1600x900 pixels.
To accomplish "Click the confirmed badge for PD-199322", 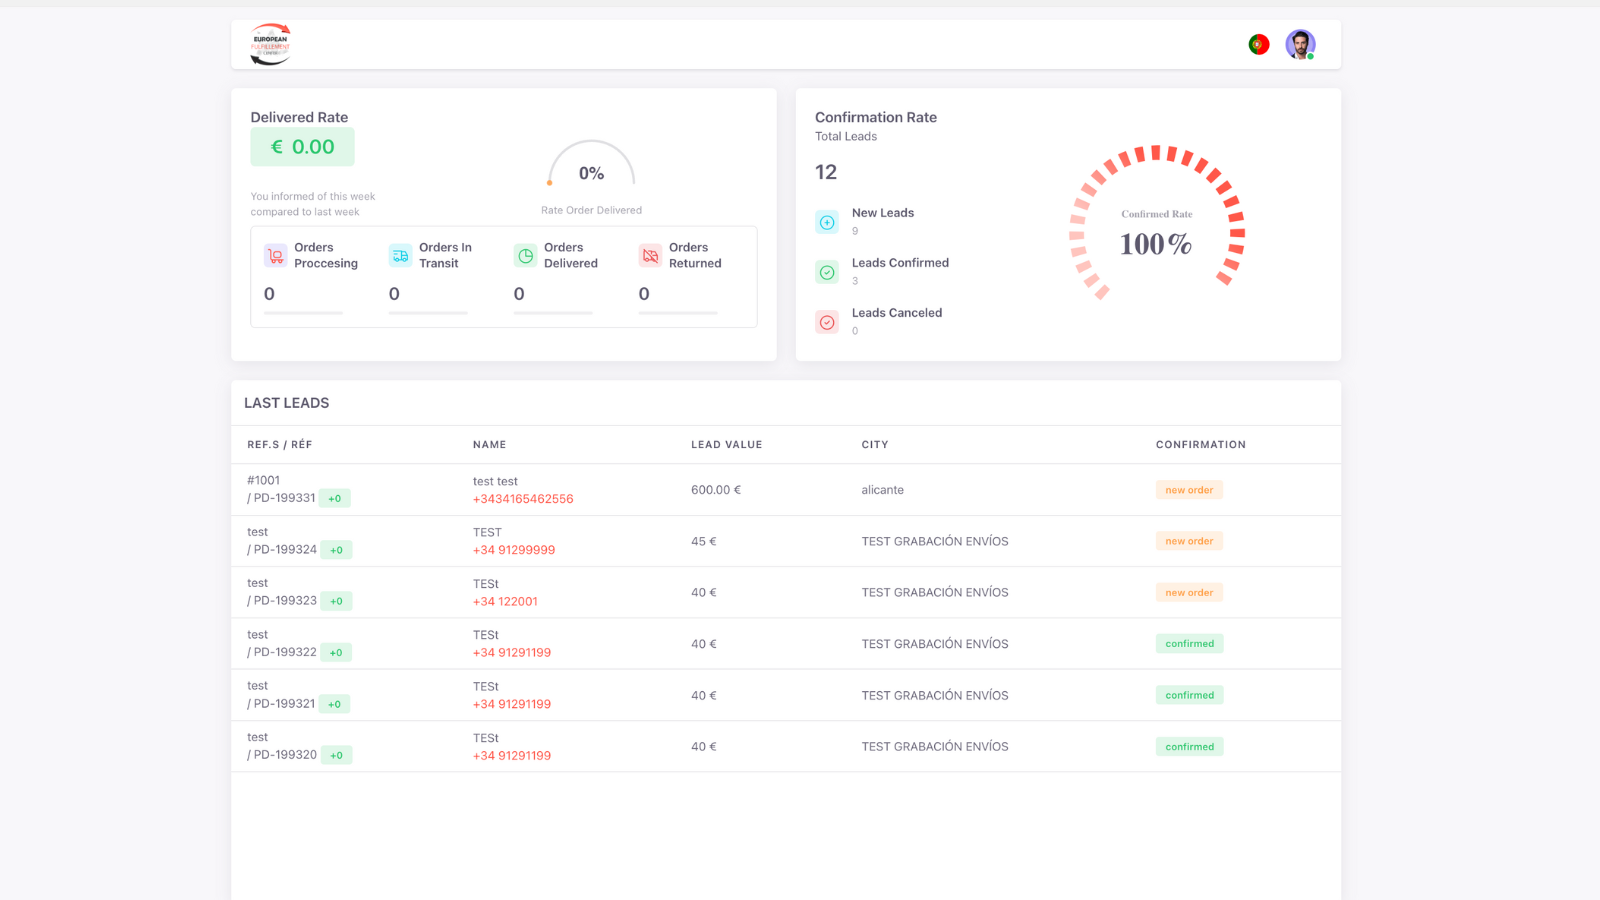I will pos(1189,644).
